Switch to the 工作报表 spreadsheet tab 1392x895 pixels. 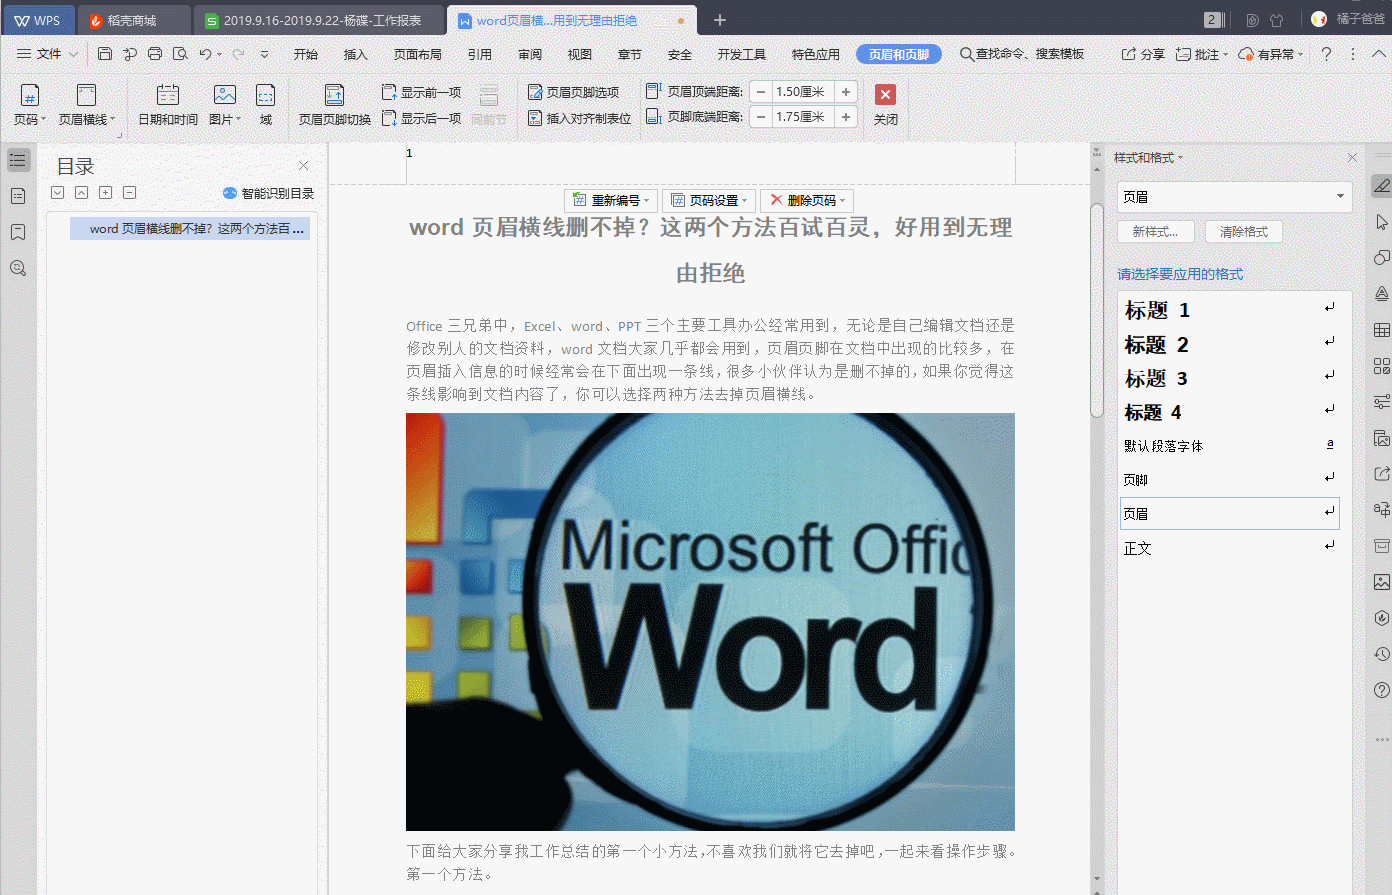coord(318,20)
